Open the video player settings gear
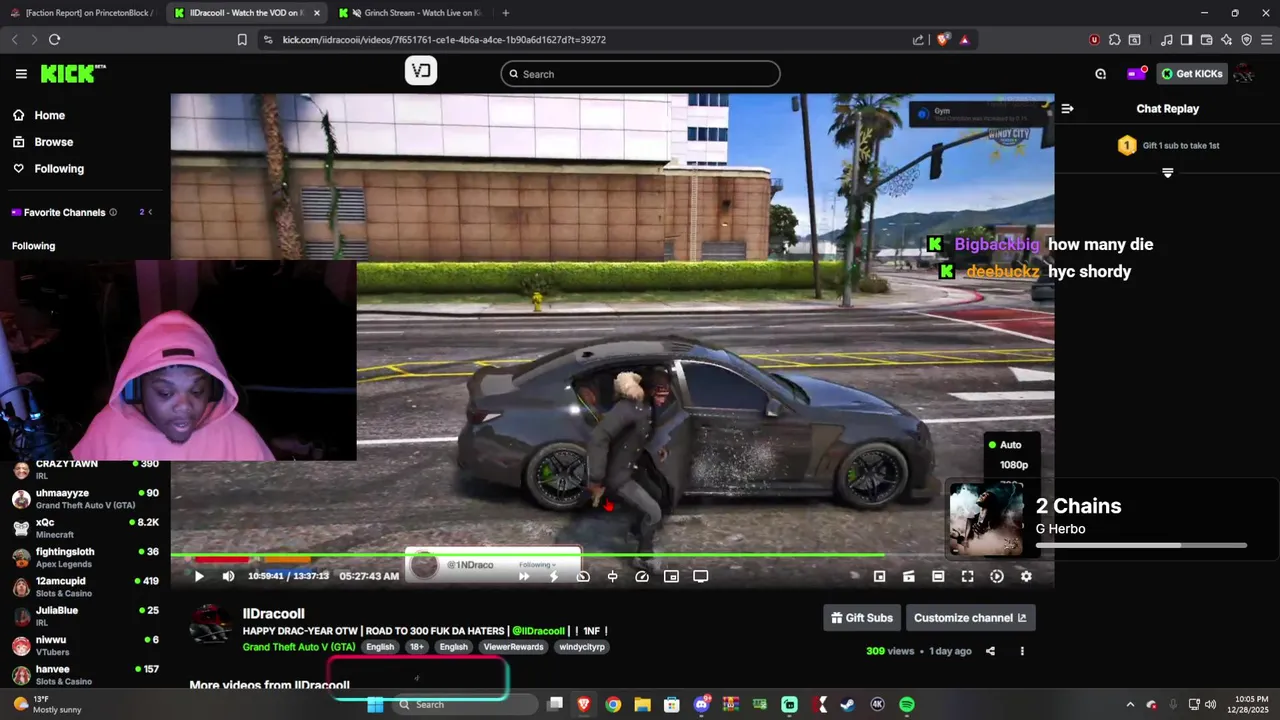 coord(1026,576)
